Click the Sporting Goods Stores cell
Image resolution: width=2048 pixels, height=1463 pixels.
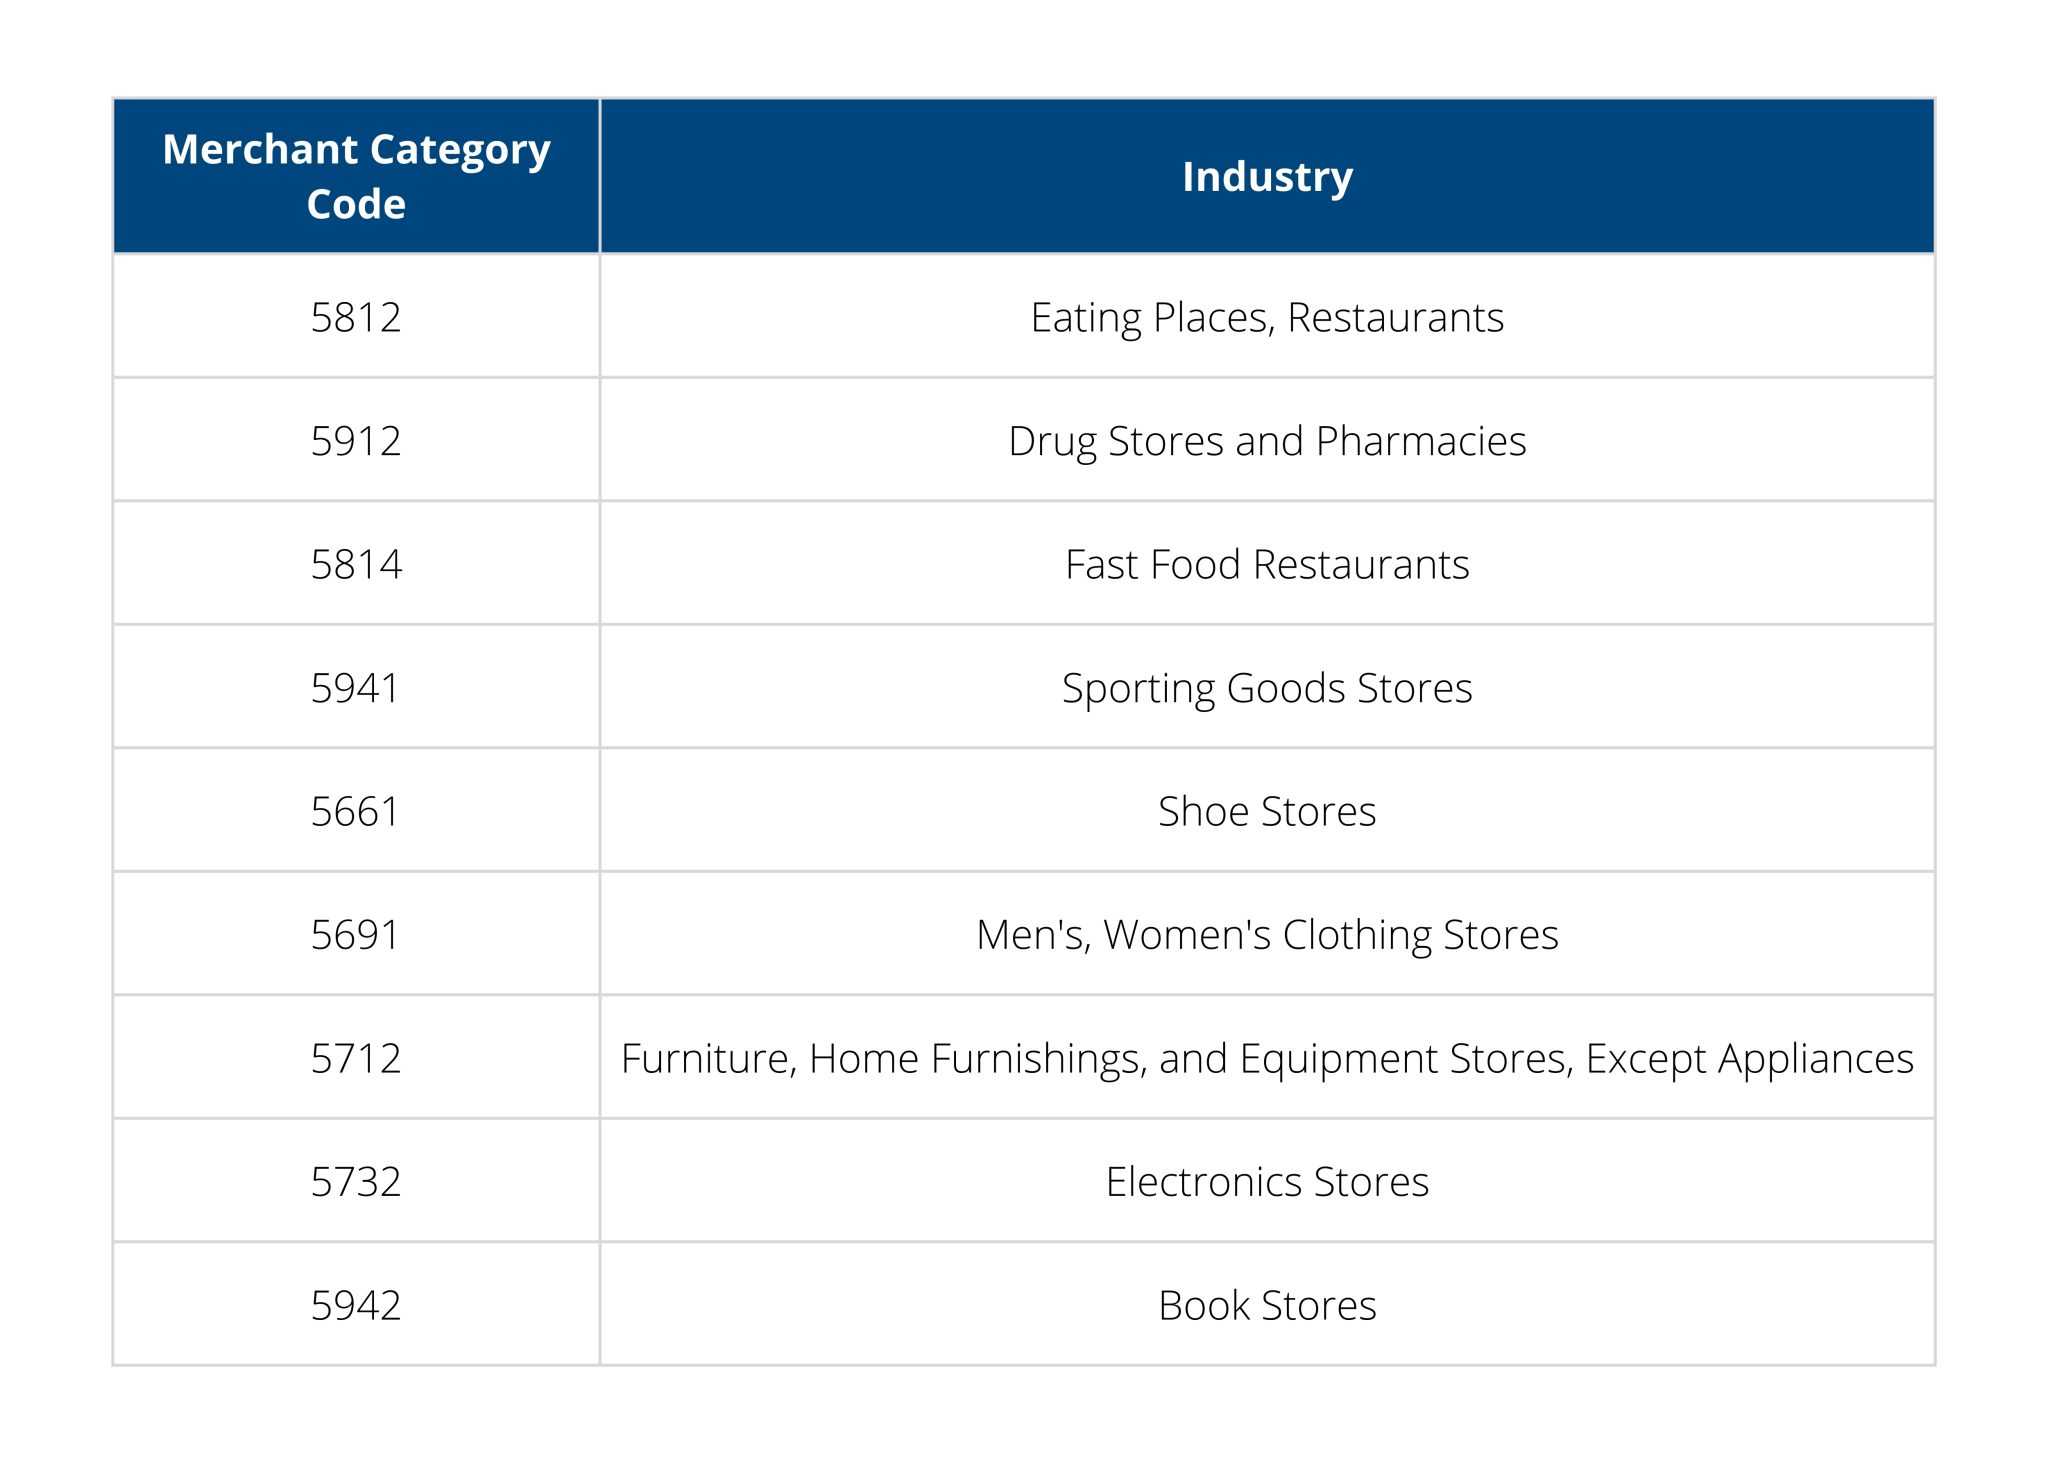(x=1267, y=688)
